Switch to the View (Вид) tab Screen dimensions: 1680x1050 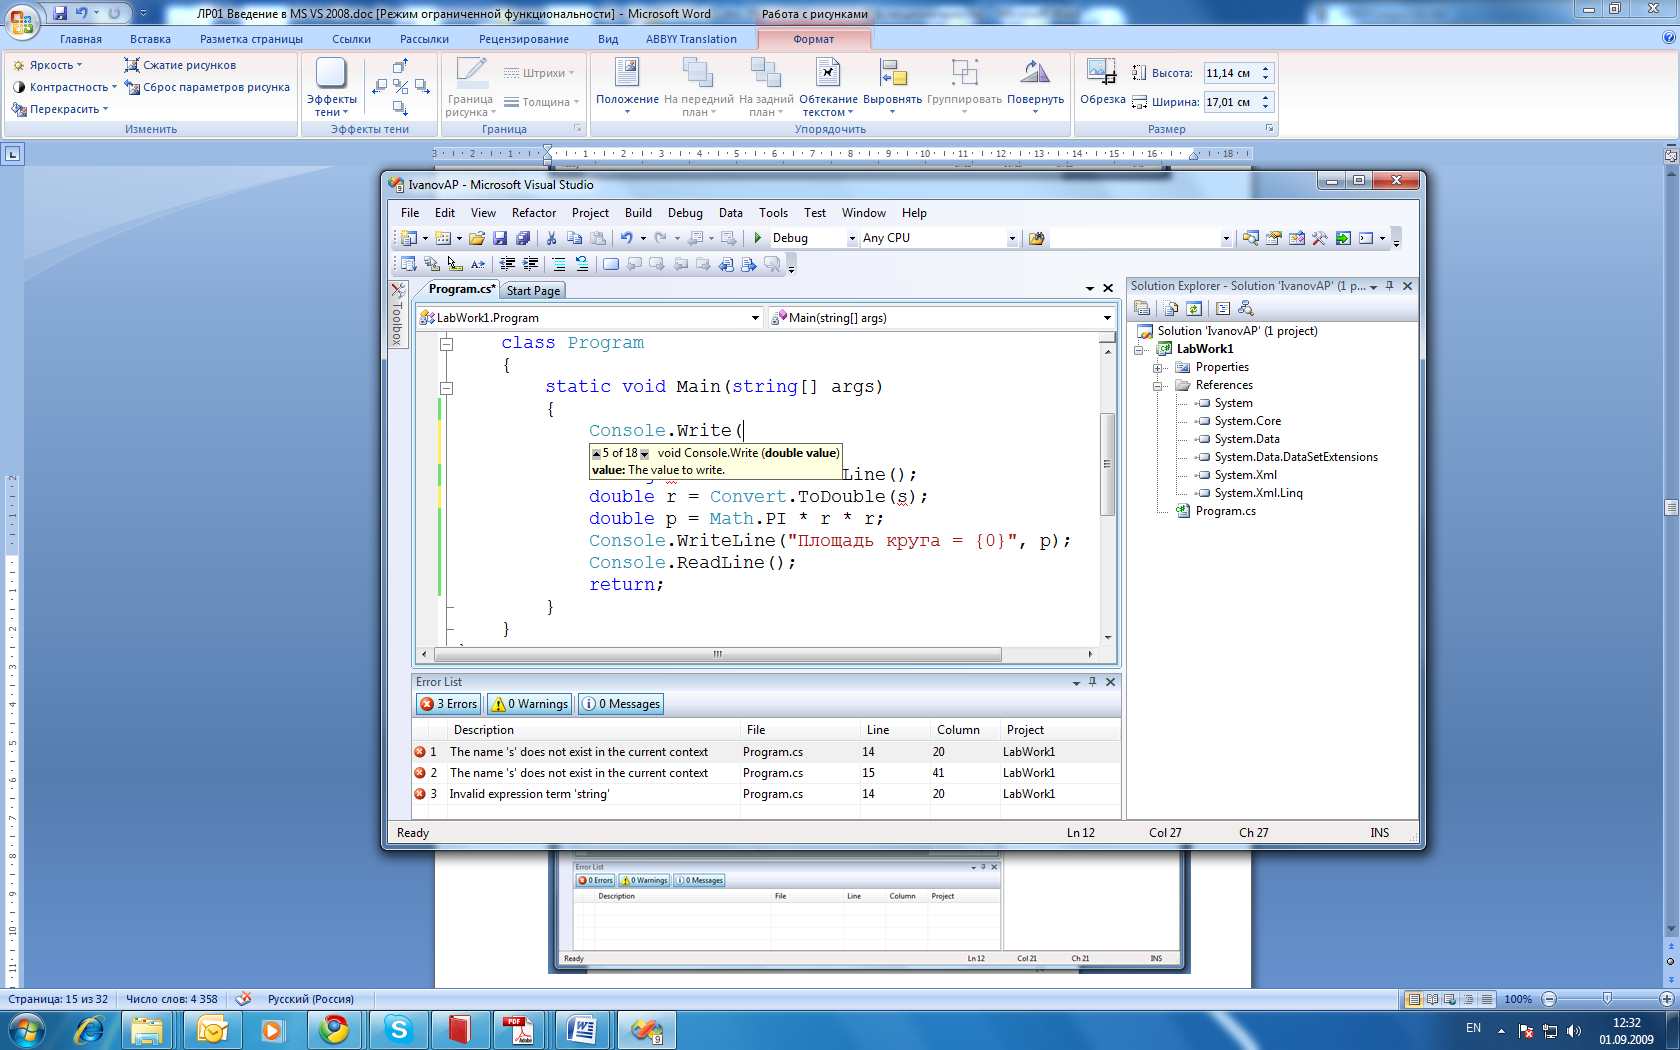[608, 39]
